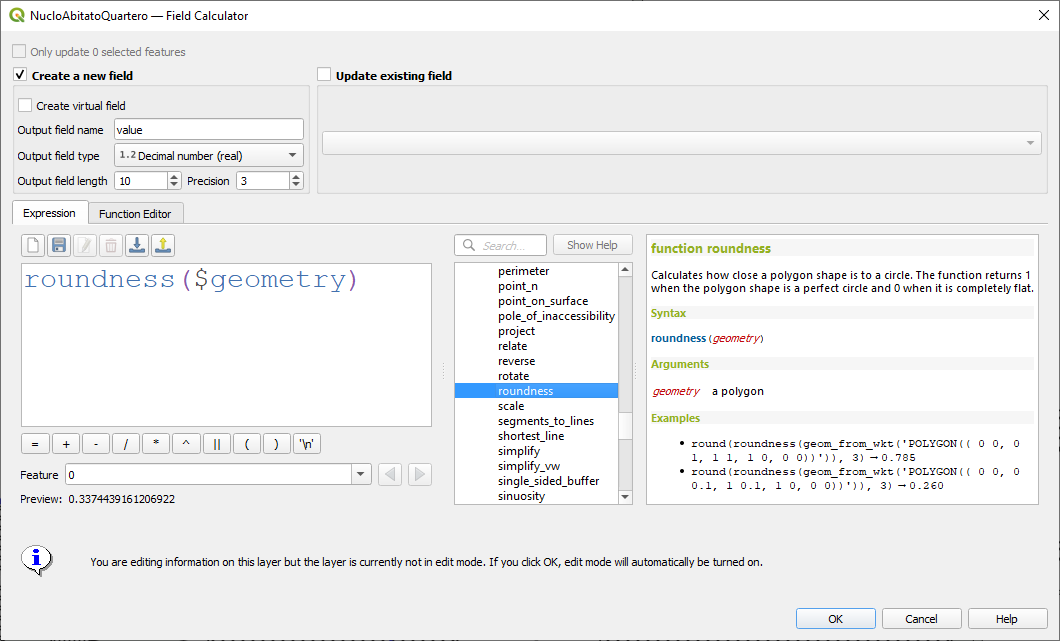Expand the Feature selection combo box
The width and height of the screenshot is (1060, 641).
pos(361,474)
